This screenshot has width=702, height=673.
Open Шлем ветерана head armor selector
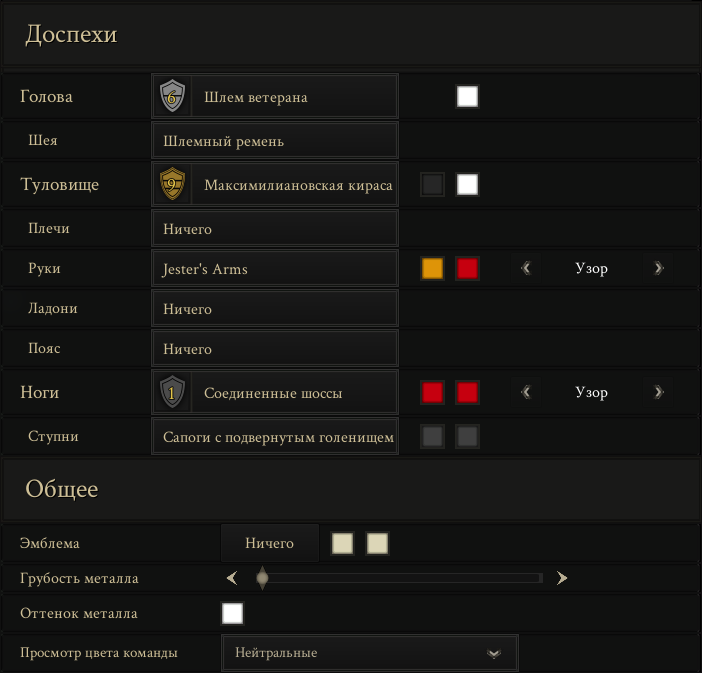[275, 96]
